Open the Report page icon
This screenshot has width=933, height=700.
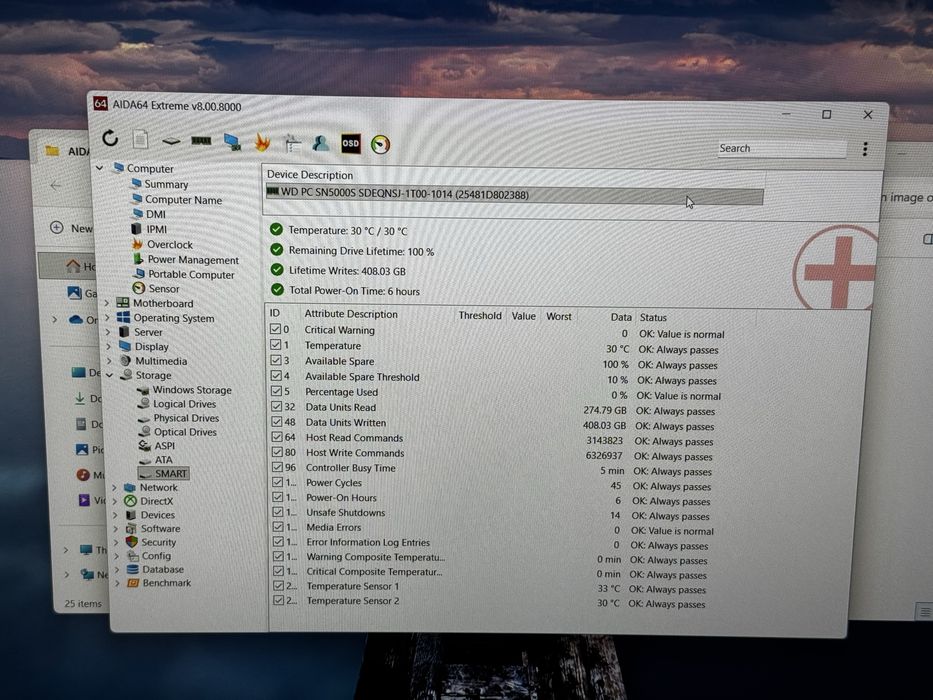(140, 139)
